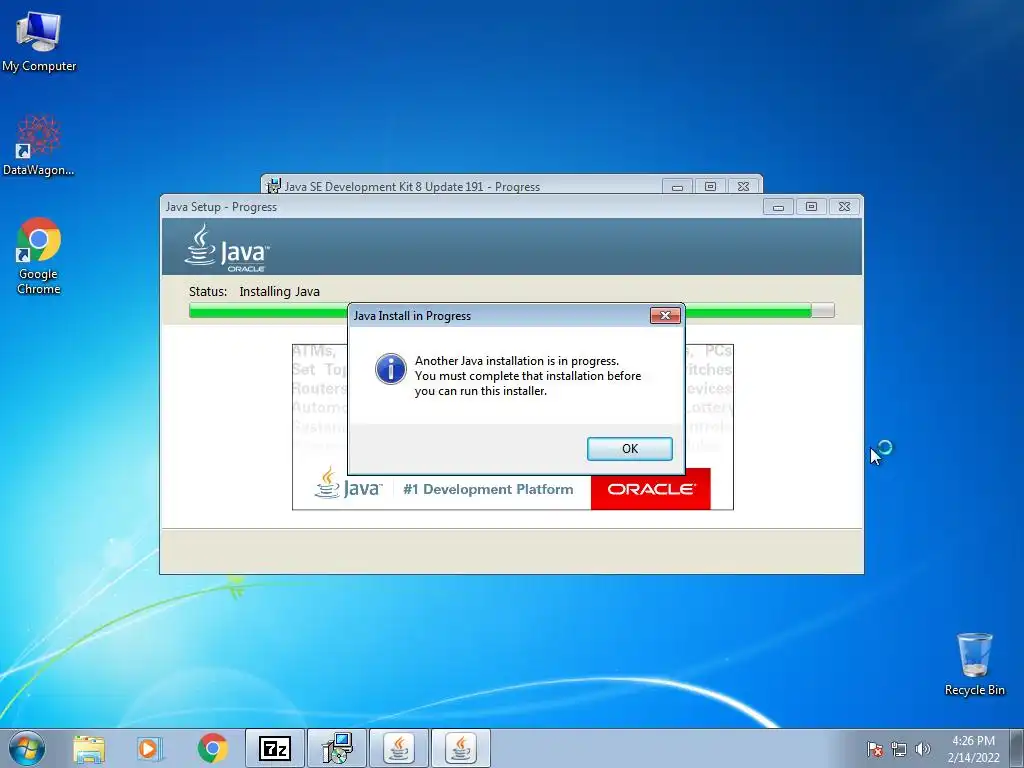Minimize the Java SE Development Kit window
This screenshot has width=1024, height=768.
[x=677, y=187]
